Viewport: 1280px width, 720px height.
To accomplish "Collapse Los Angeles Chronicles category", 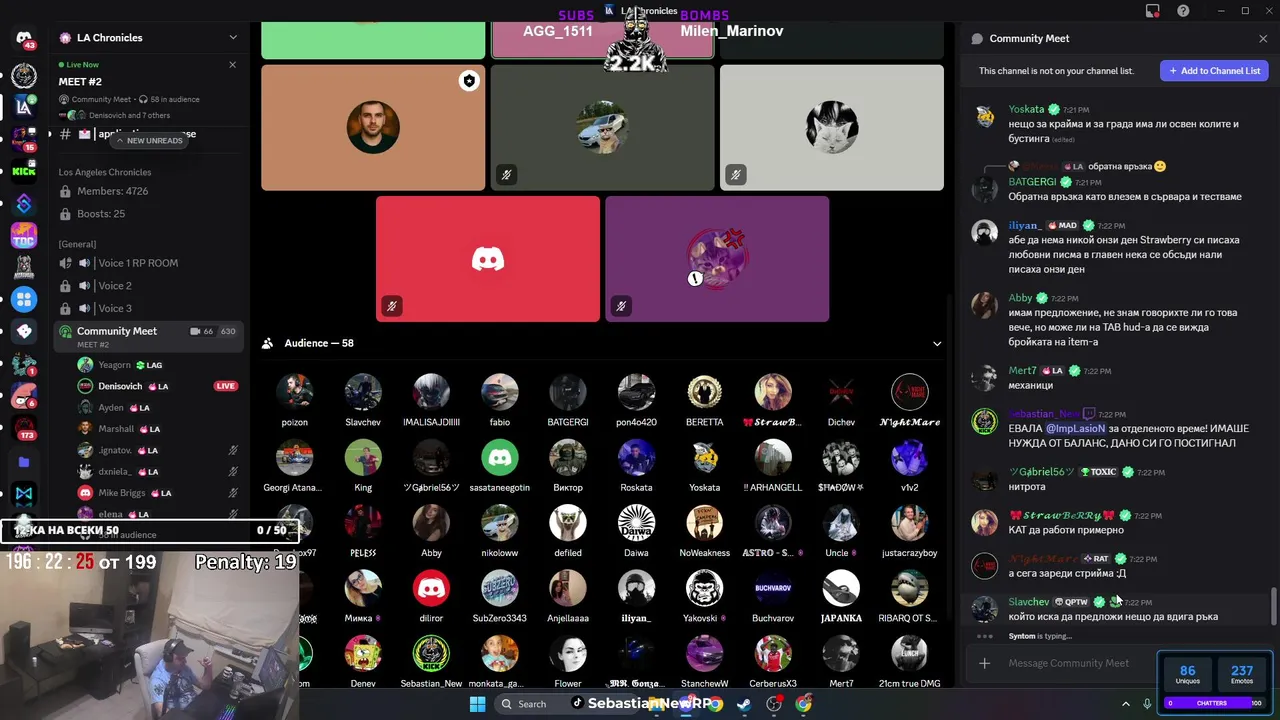I will (x=105, y=172).
